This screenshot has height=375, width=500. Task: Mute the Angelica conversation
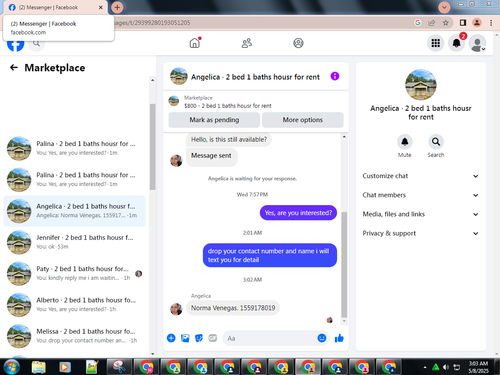click(405, 142)
